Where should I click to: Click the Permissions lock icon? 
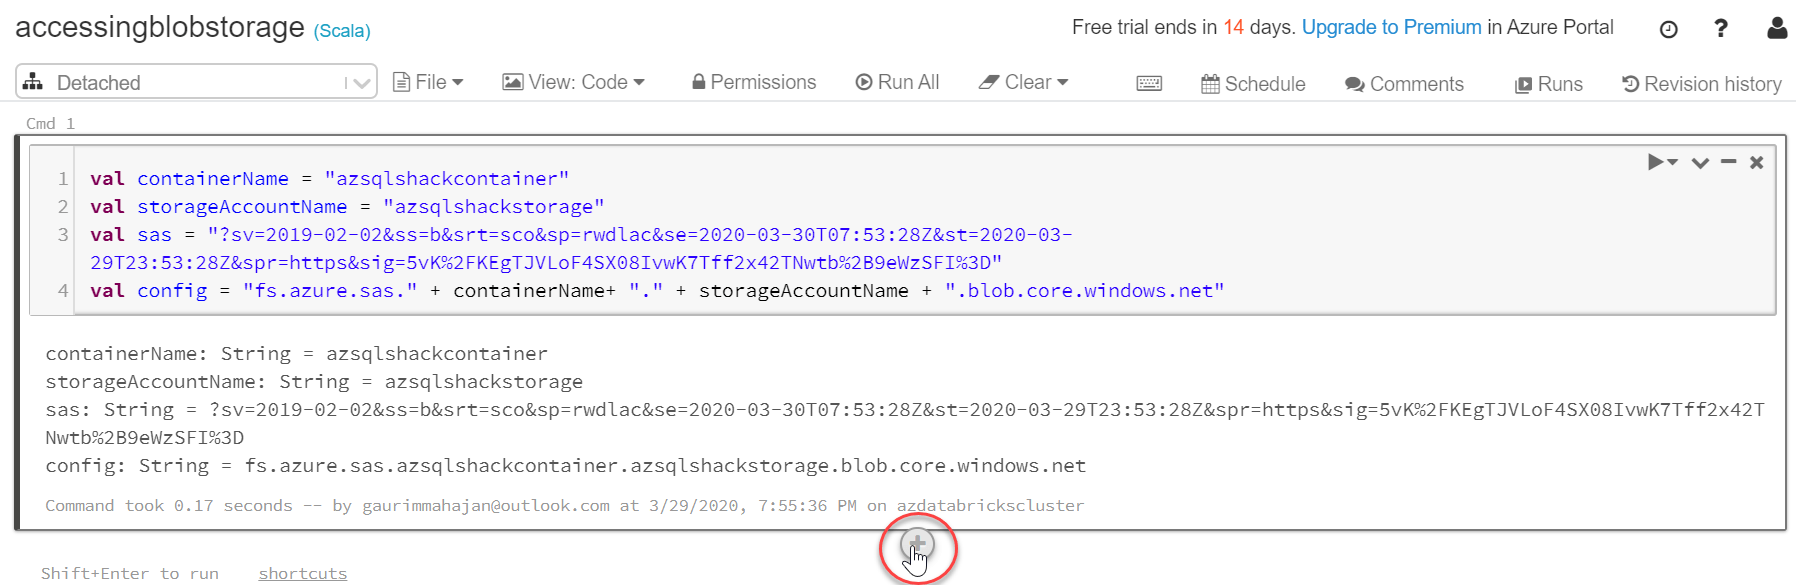(700, 82)
